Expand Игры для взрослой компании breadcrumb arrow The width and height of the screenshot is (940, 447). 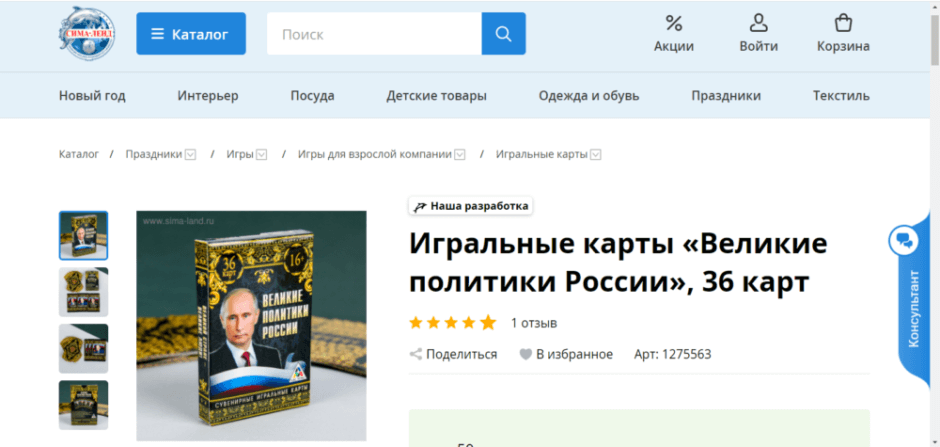460,155
